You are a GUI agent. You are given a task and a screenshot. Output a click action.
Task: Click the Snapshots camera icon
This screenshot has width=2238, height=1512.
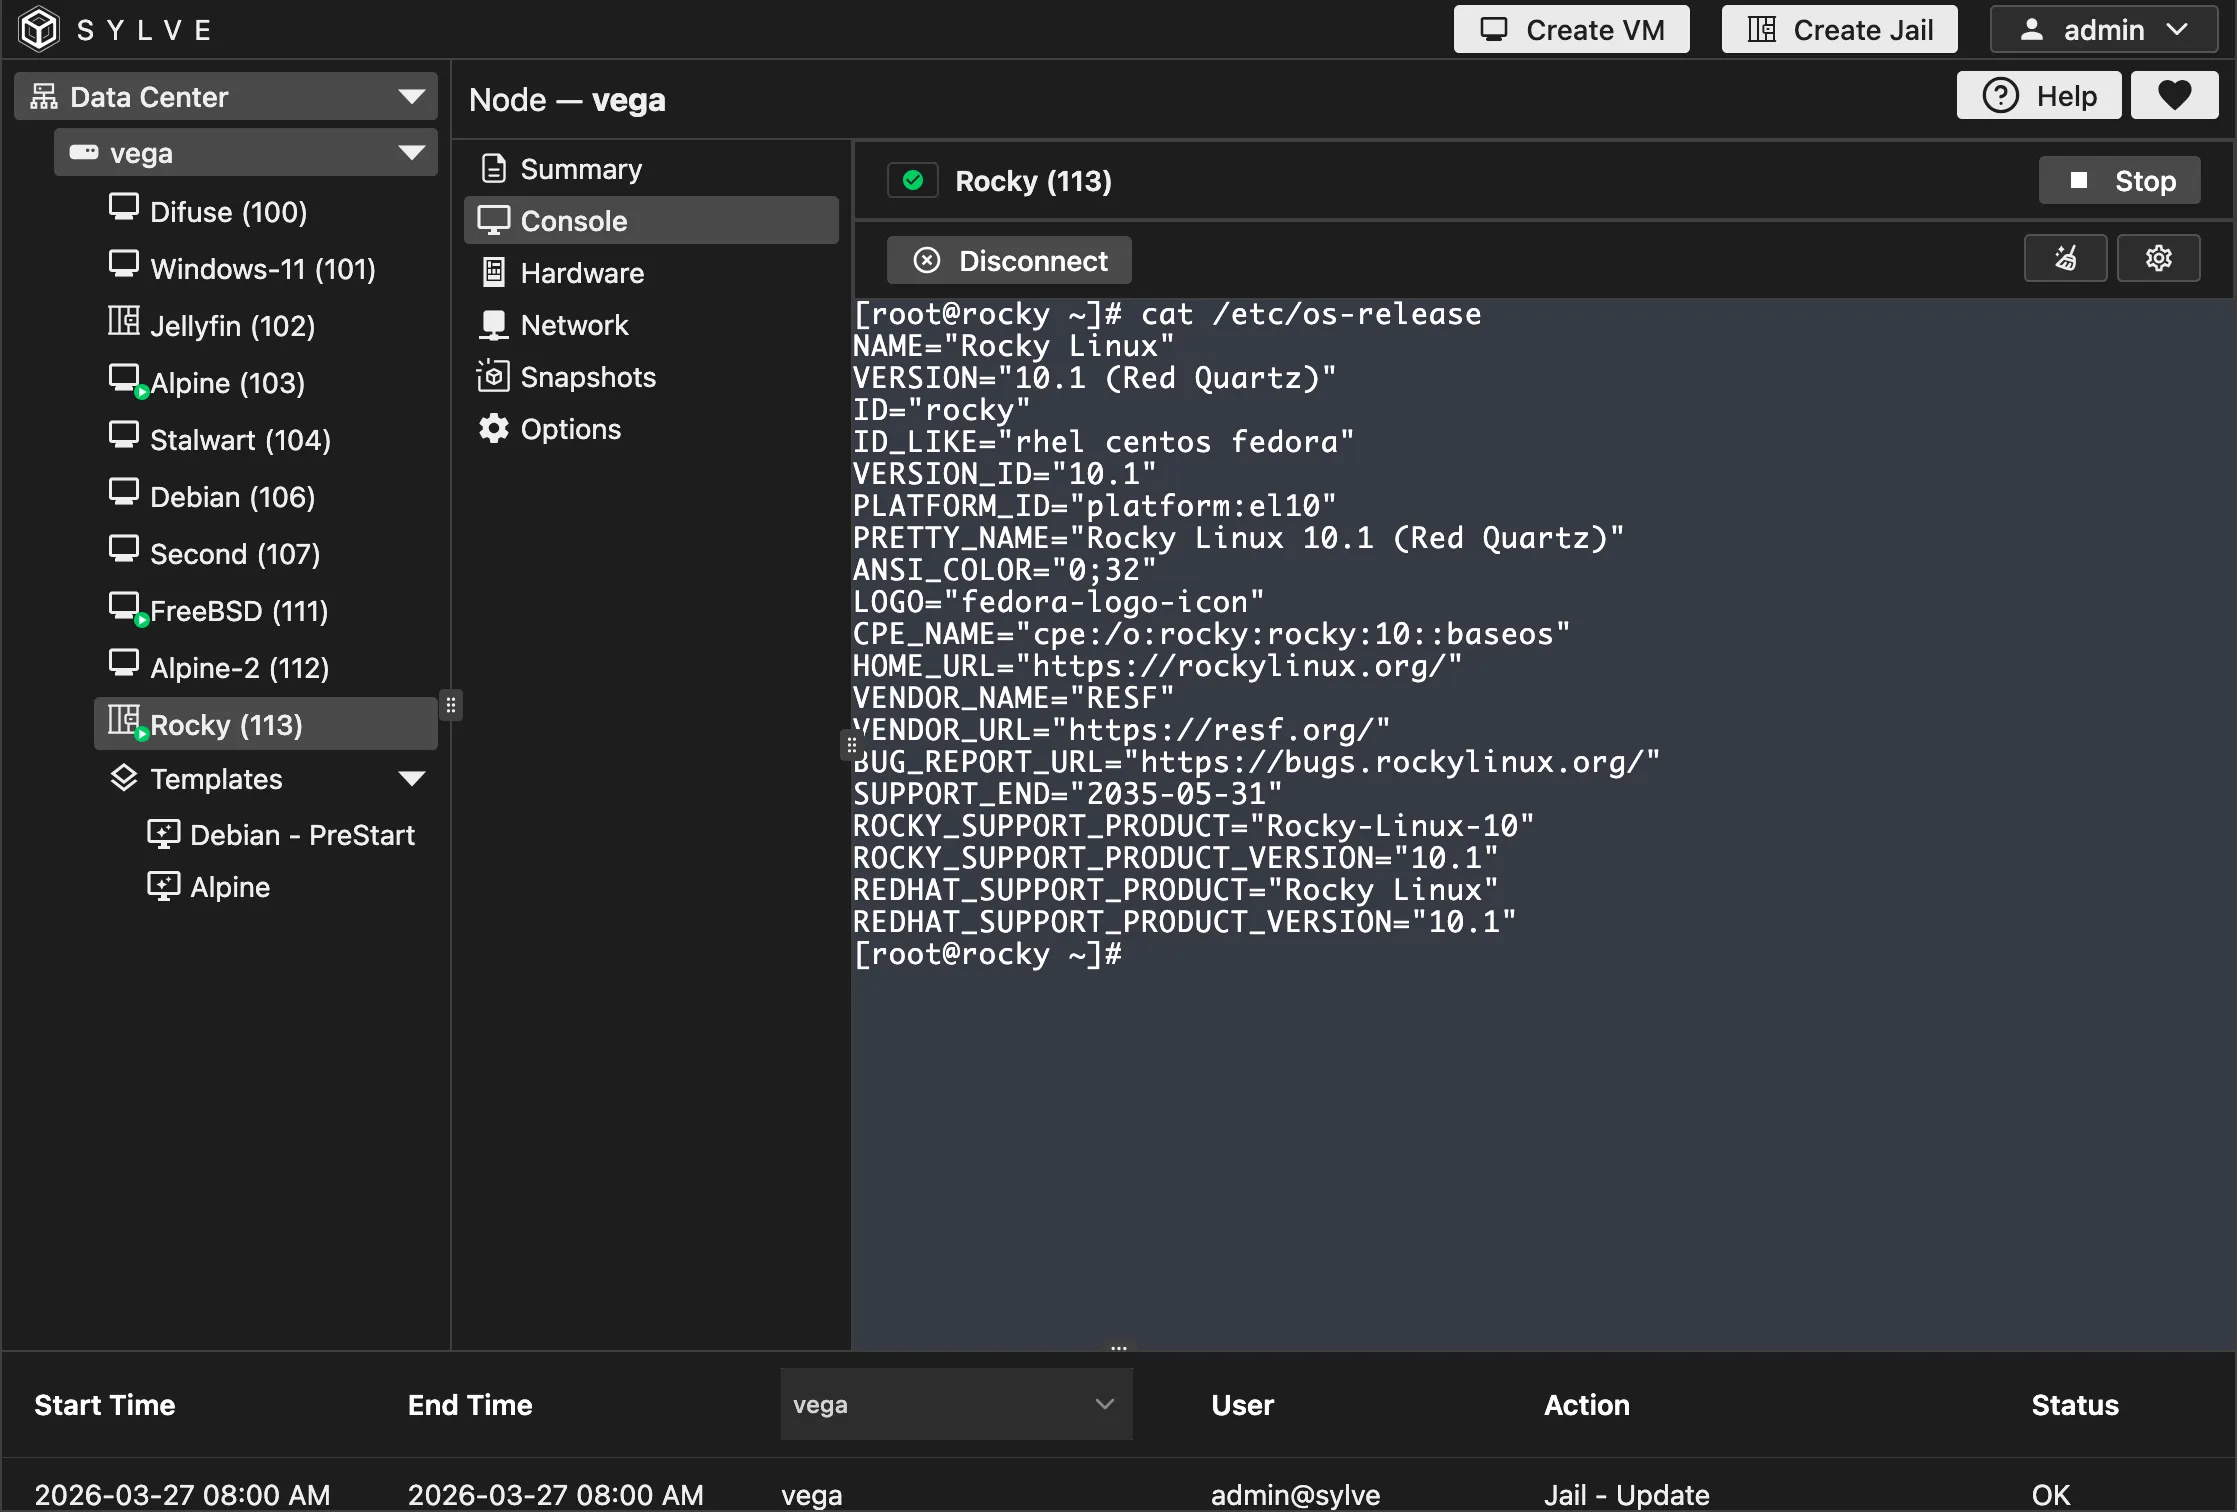click(x=493, y=376)
